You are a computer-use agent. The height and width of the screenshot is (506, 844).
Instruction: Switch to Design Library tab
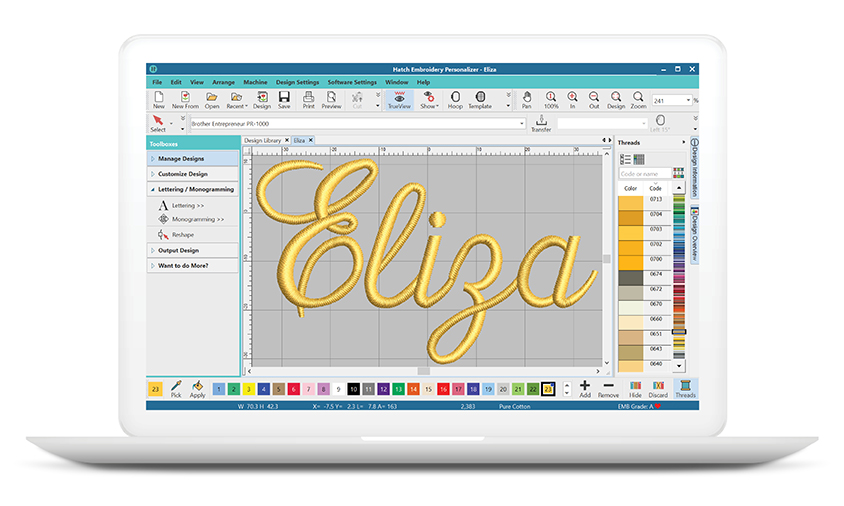262,140
